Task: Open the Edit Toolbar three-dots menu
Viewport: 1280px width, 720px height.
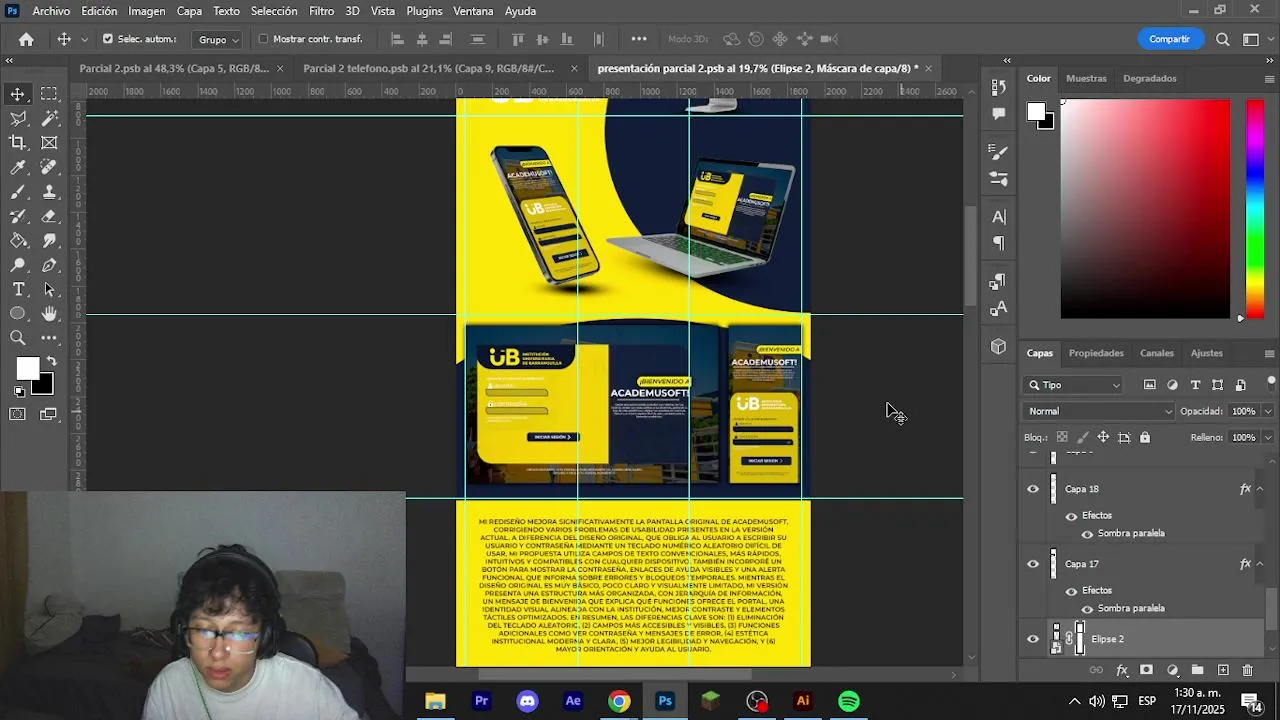Action: 49,338
